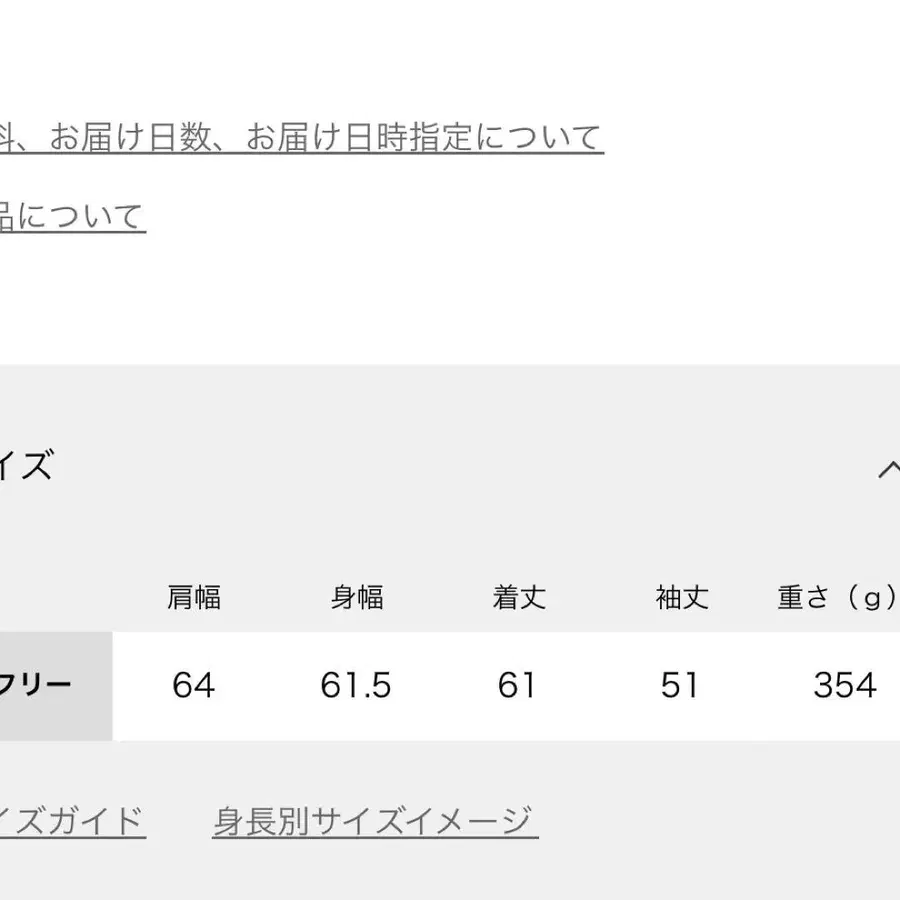
Task: Click the 着丈 column header
Action: coord(519,598)
